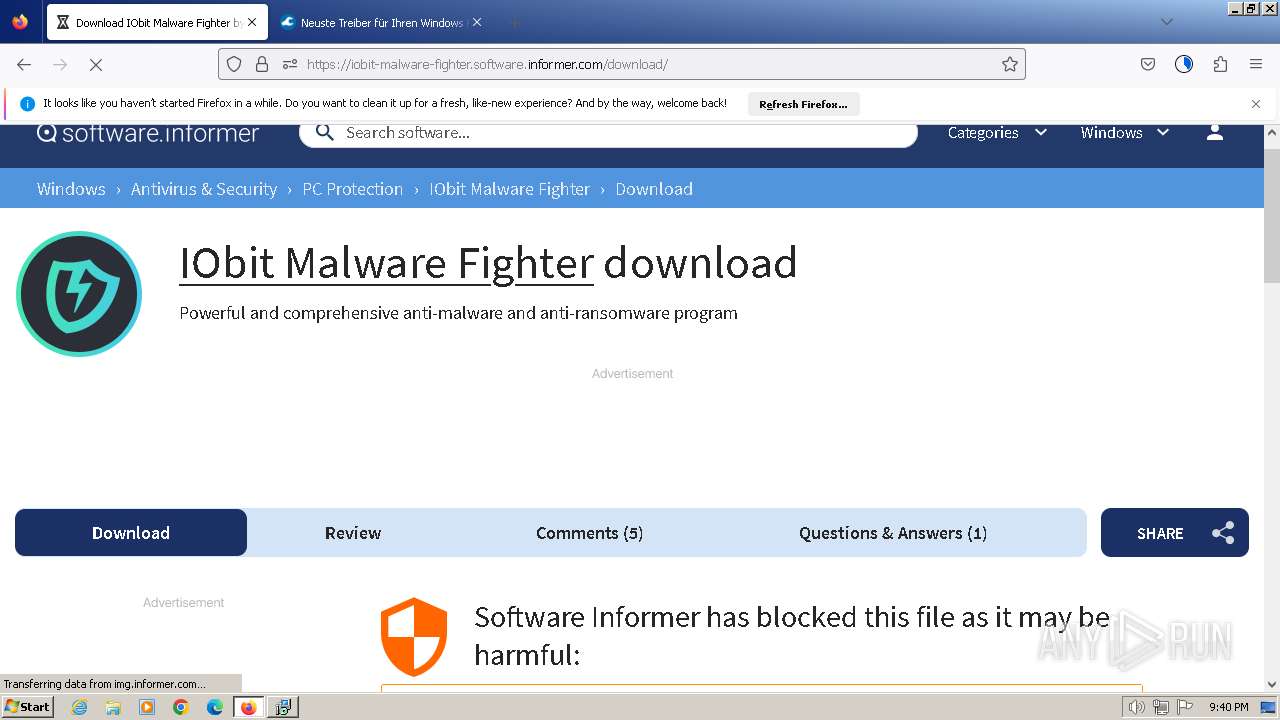Image resolution: width=1280 pixels, height=720 pixels.
Task: Open the extensions puzzle icon
Action: pos(1220,64)
